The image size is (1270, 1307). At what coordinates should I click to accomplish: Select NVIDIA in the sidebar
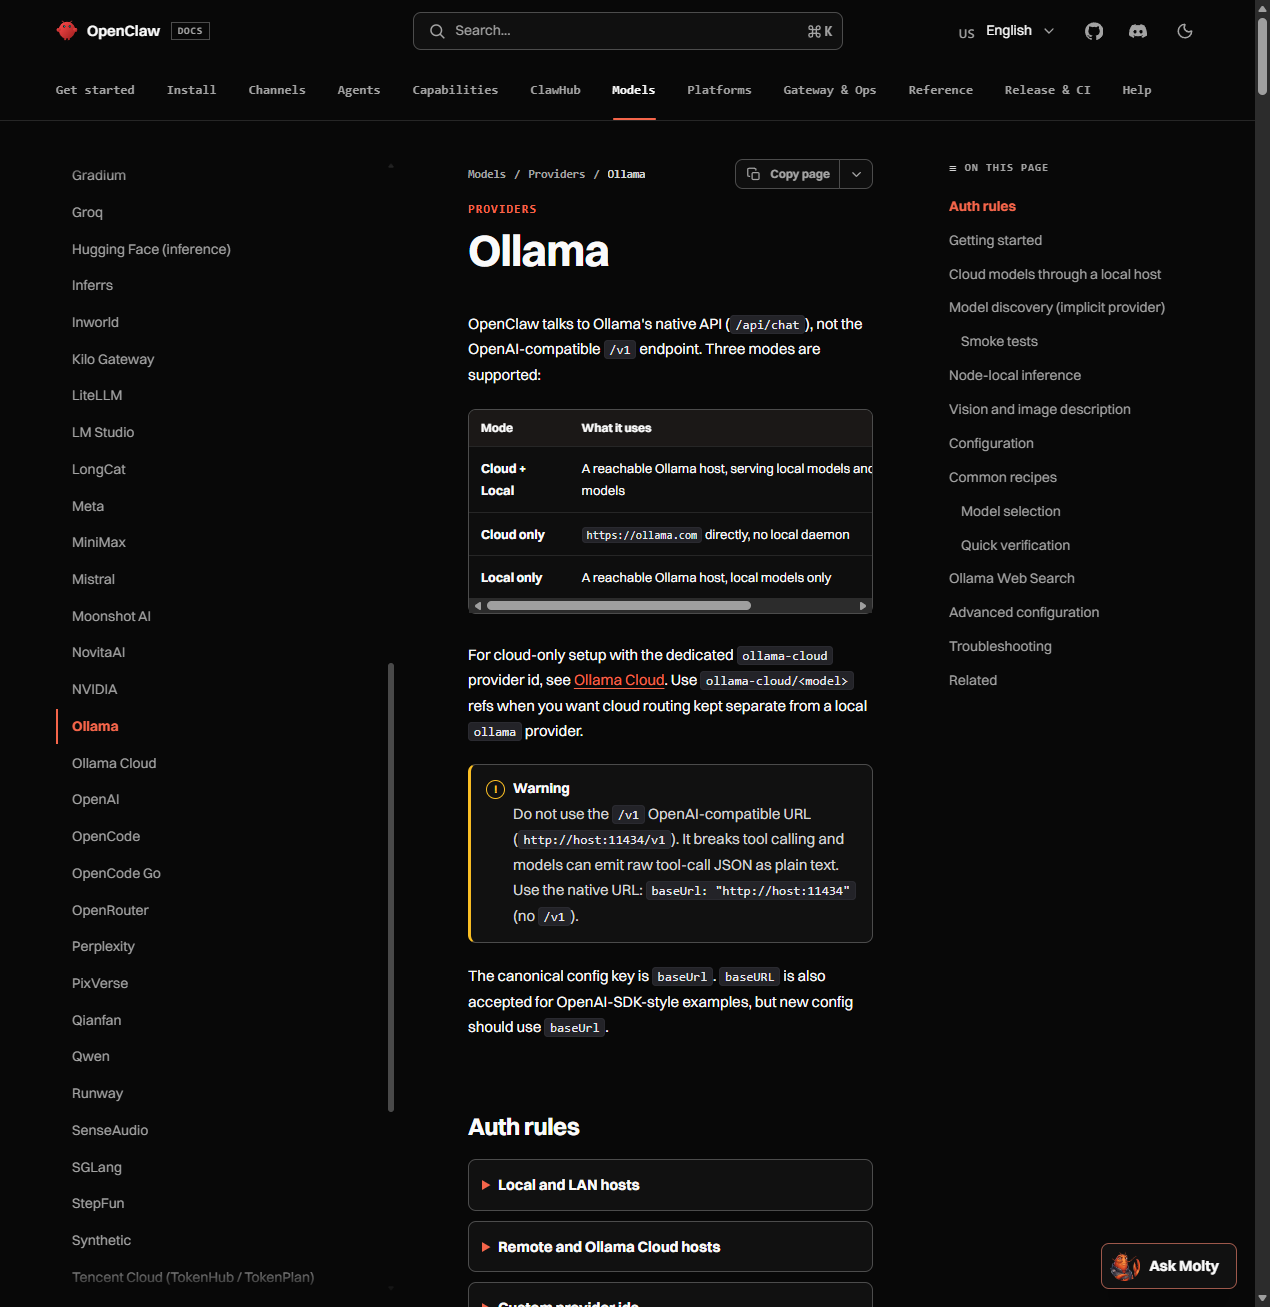point(94,689)
